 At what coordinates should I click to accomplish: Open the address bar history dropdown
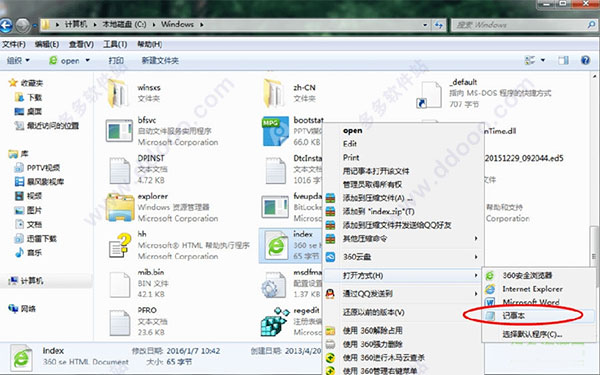(425, 25)
